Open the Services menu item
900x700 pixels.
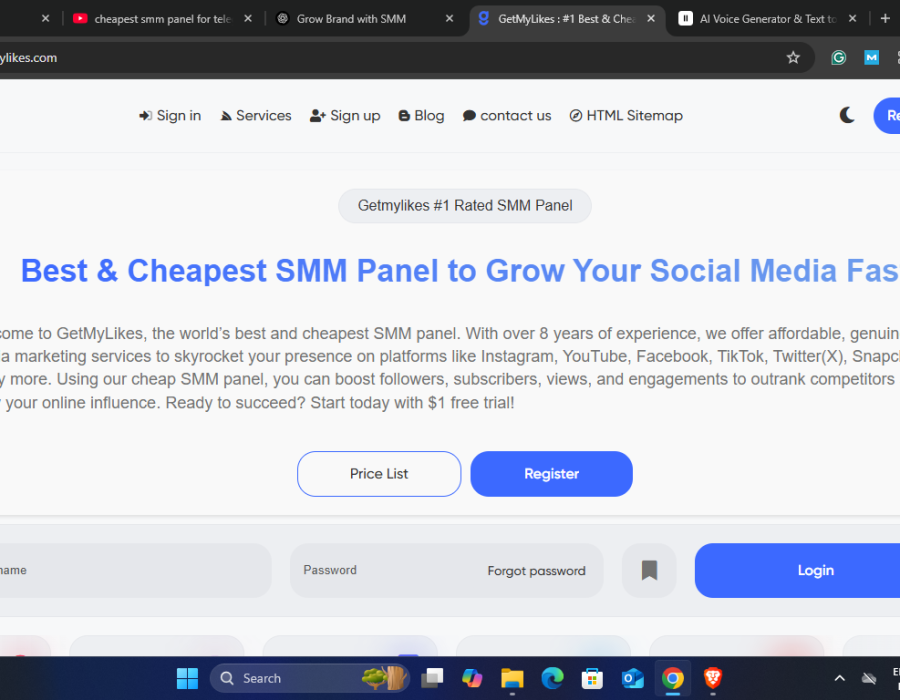[x=256, y=116]
